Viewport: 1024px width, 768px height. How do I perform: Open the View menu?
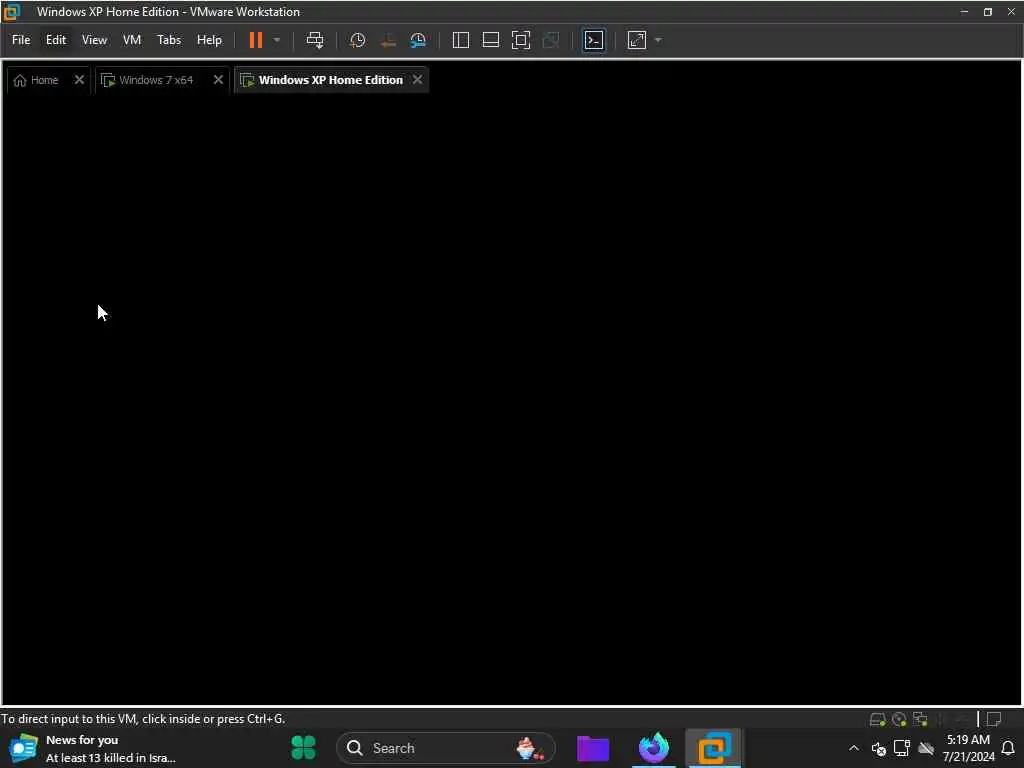94,40
